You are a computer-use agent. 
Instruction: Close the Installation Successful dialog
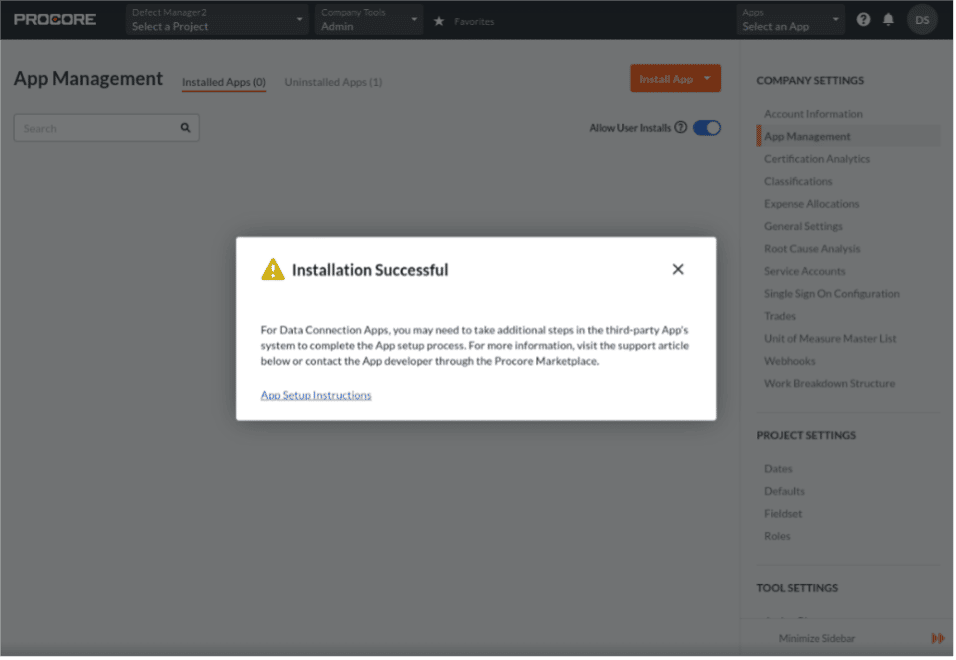(679, 269)
